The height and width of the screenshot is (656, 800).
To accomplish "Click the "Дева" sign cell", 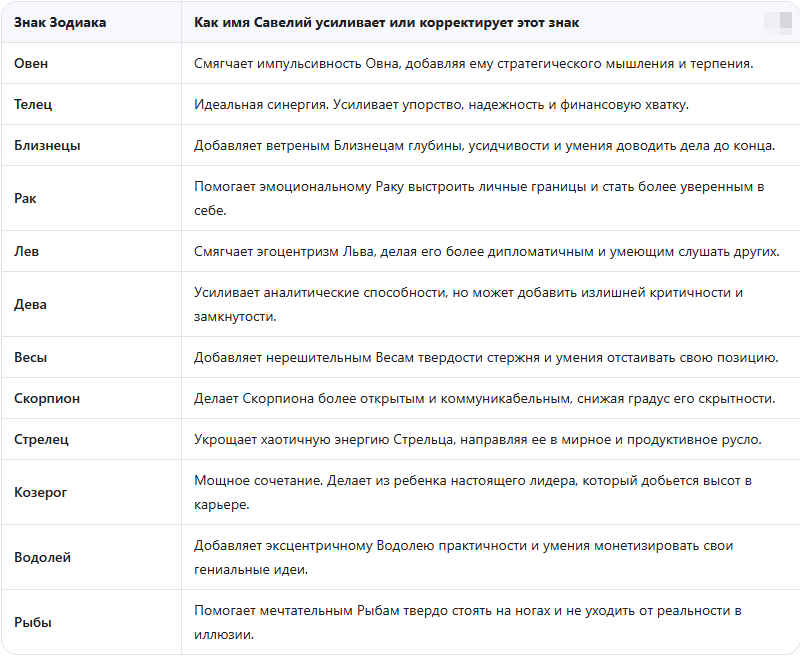I will coord(30,304).
